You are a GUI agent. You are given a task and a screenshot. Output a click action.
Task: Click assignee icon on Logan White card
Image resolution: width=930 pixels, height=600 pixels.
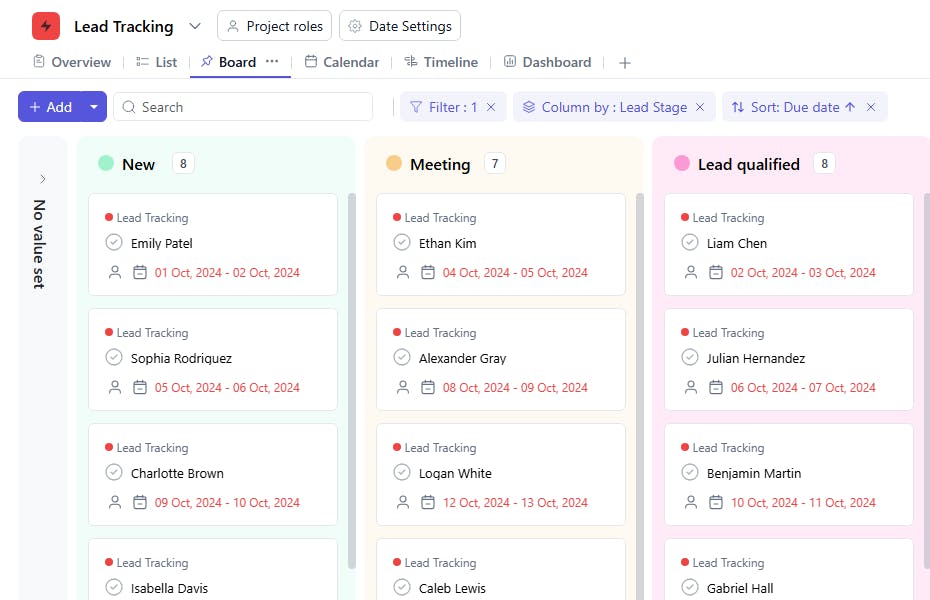click(403, 502)
